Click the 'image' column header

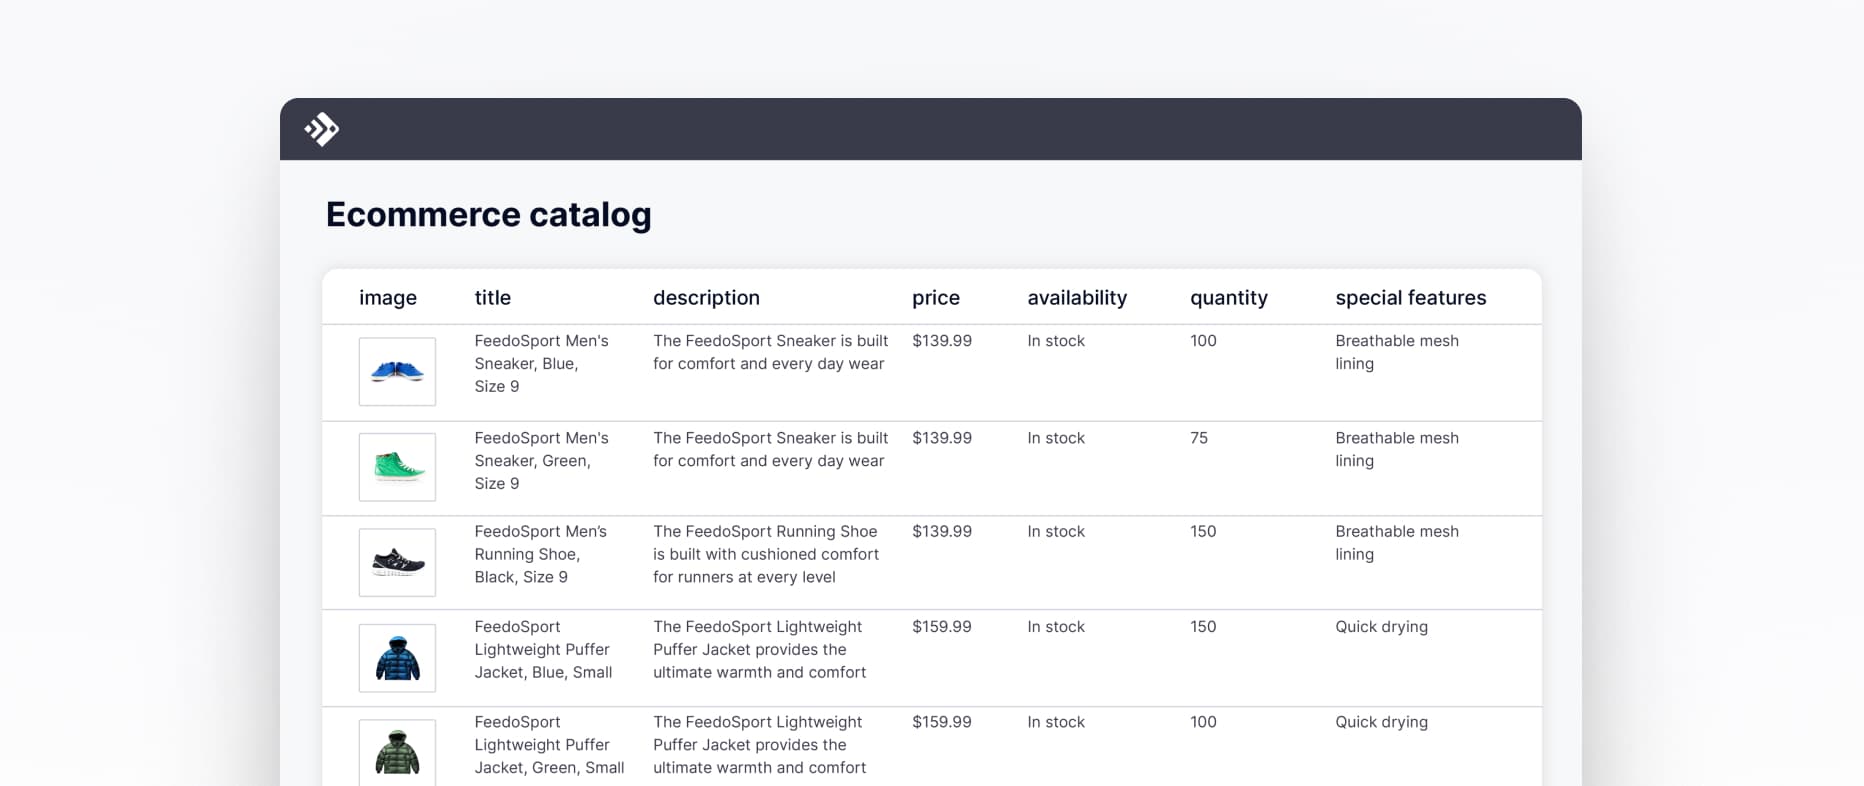(x=388, y=298)
